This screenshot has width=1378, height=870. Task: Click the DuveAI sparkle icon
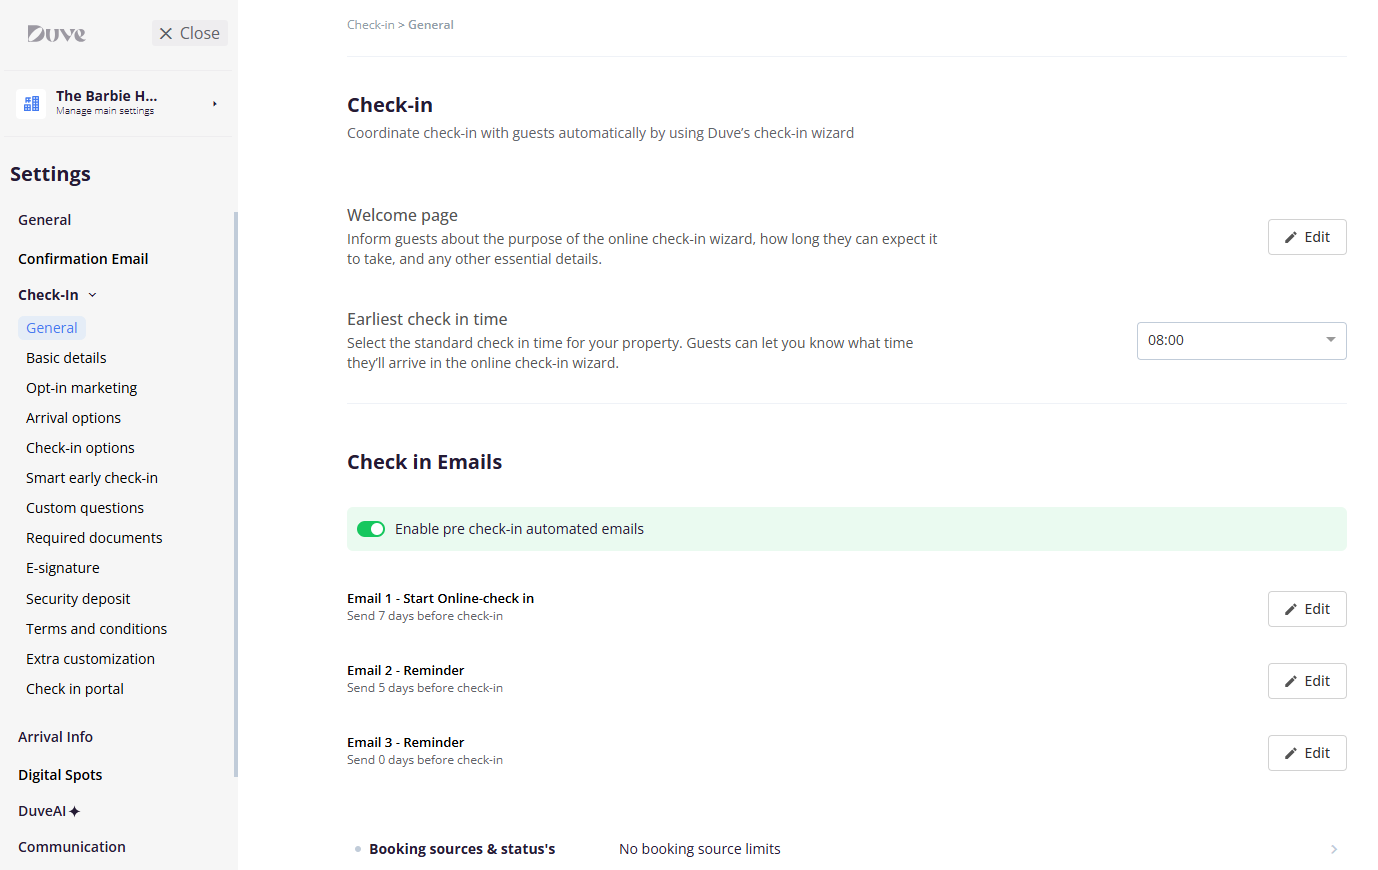(x=75, y=812)
